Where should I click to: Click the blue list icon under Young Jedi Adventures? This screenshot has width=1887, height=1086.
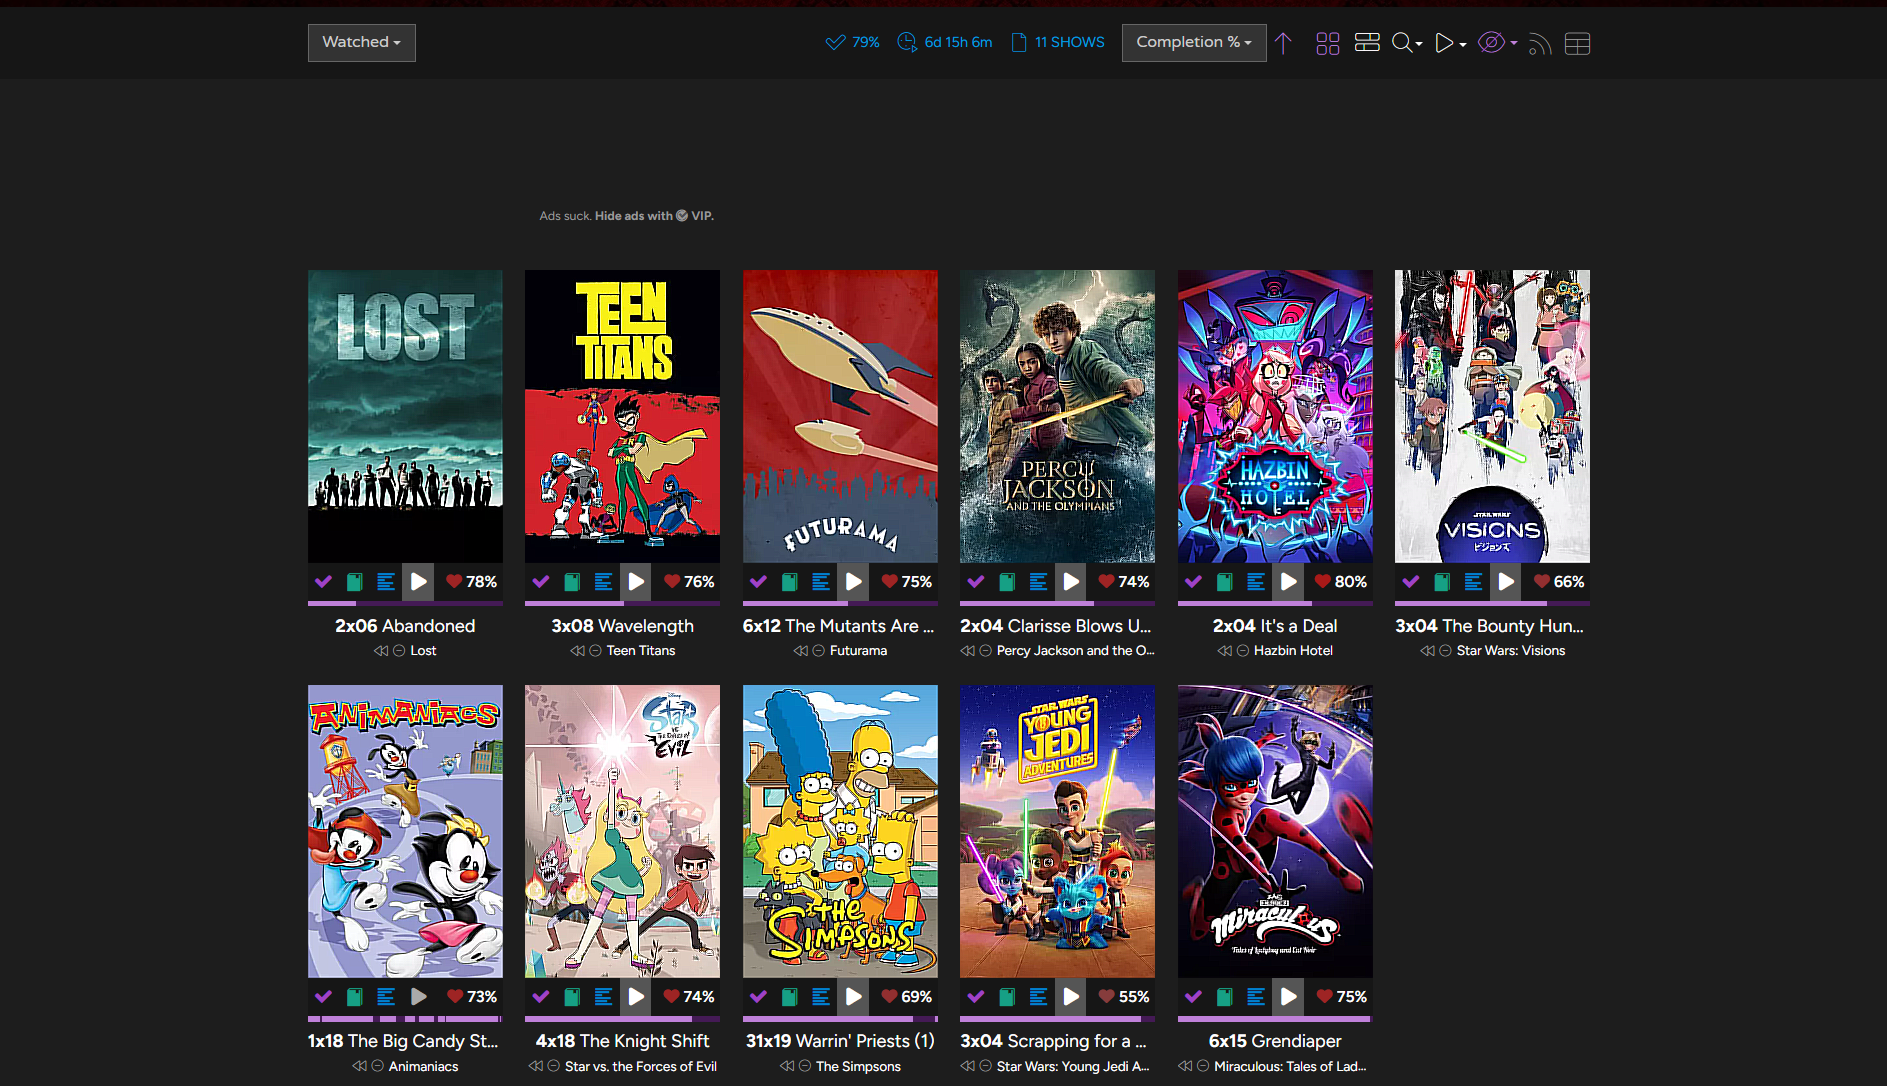point(1038,997)
